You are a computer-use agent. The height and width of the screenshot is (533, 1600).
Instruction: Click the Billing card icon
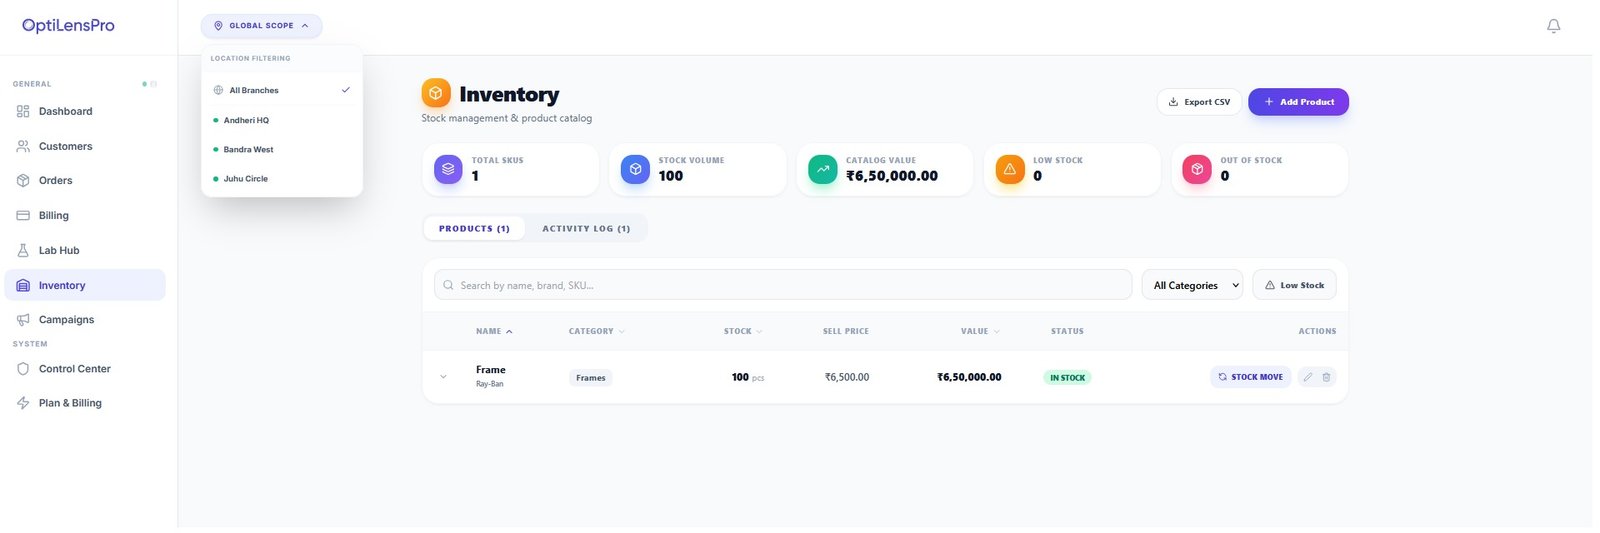23,215
